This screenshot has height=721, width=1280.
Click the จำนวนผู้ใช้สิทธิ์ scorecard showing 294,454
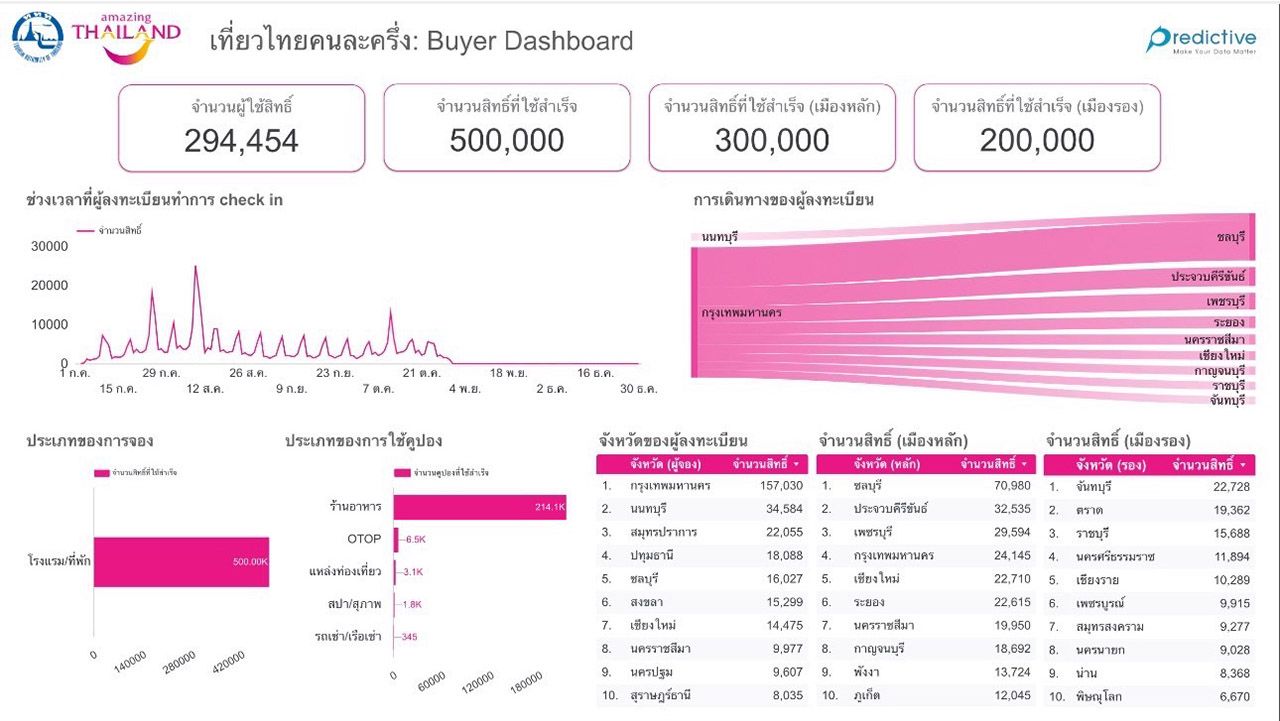click(x=241, y=128)
